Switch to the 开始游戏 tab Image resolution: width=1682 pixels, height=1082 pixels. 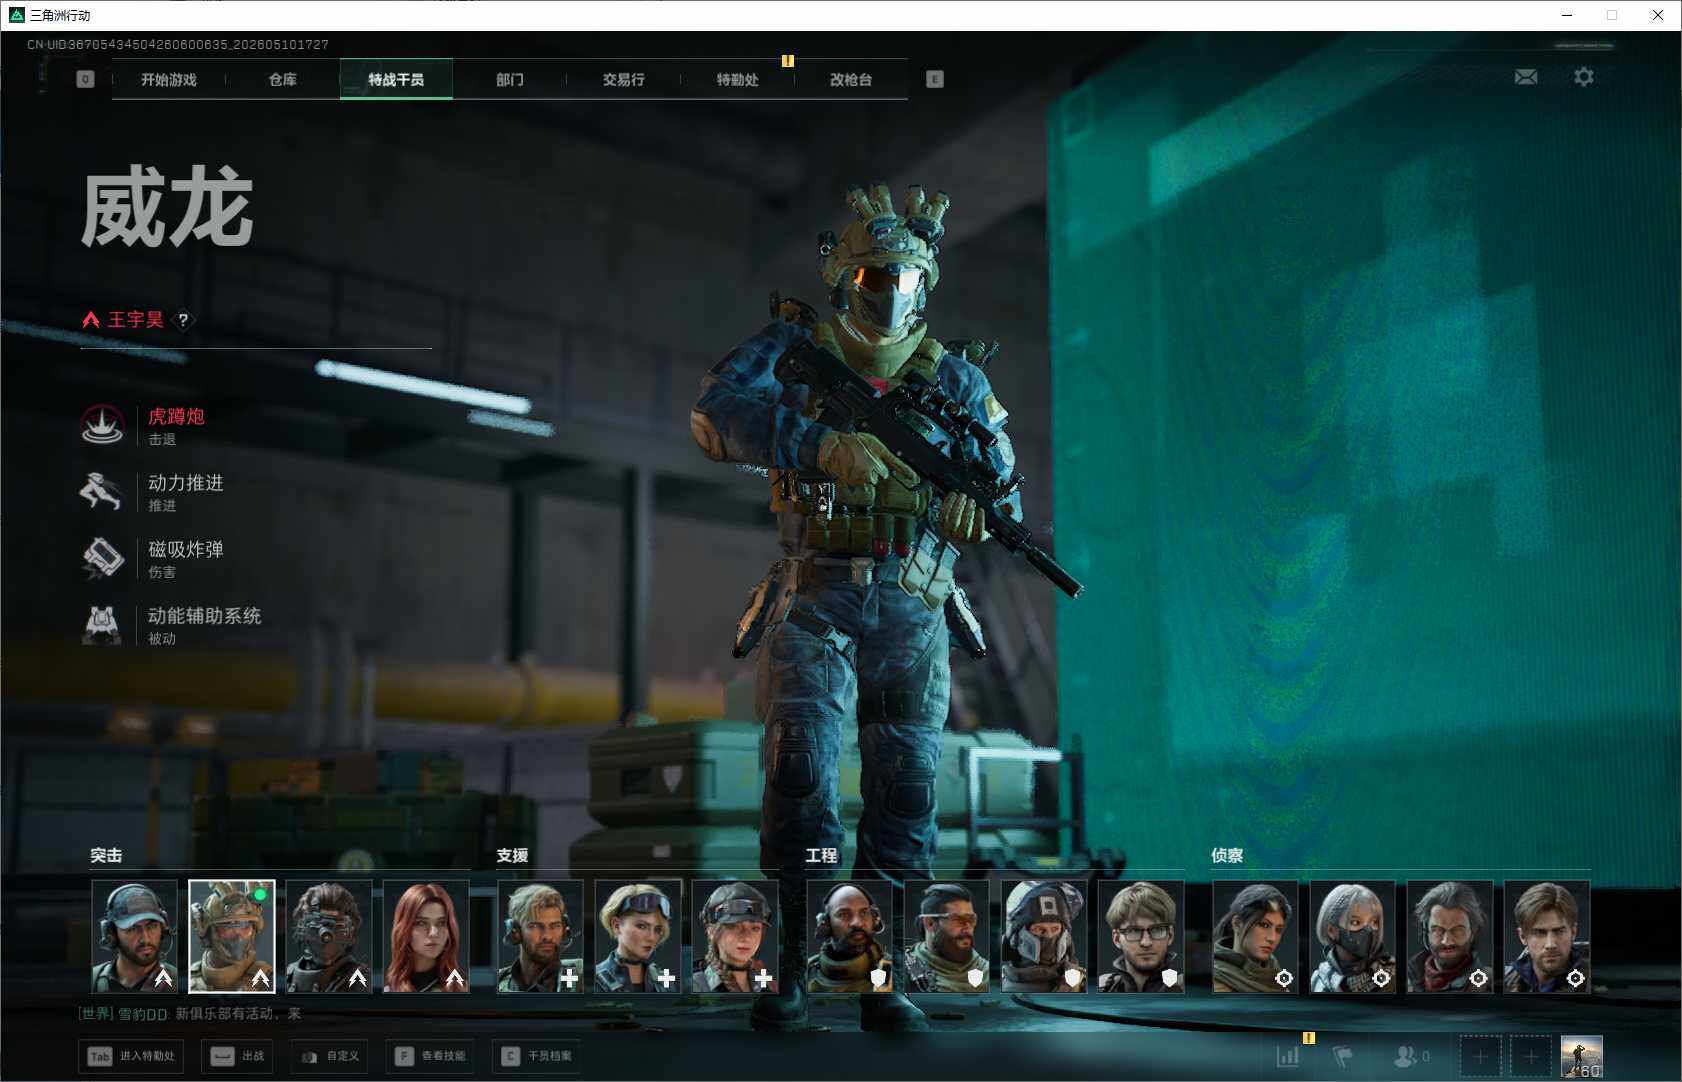click(x=169, y=79)
